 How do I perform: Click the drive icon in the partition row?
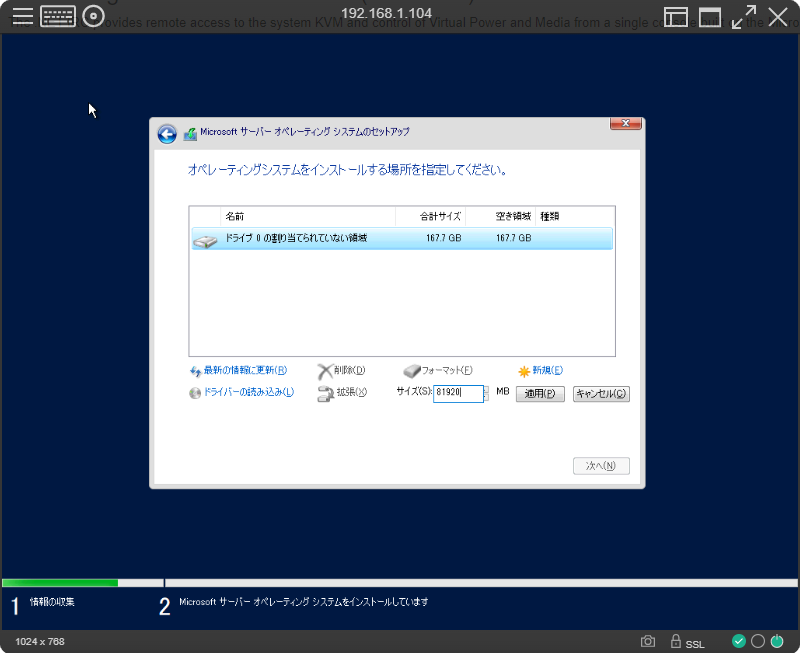point(205,241)
